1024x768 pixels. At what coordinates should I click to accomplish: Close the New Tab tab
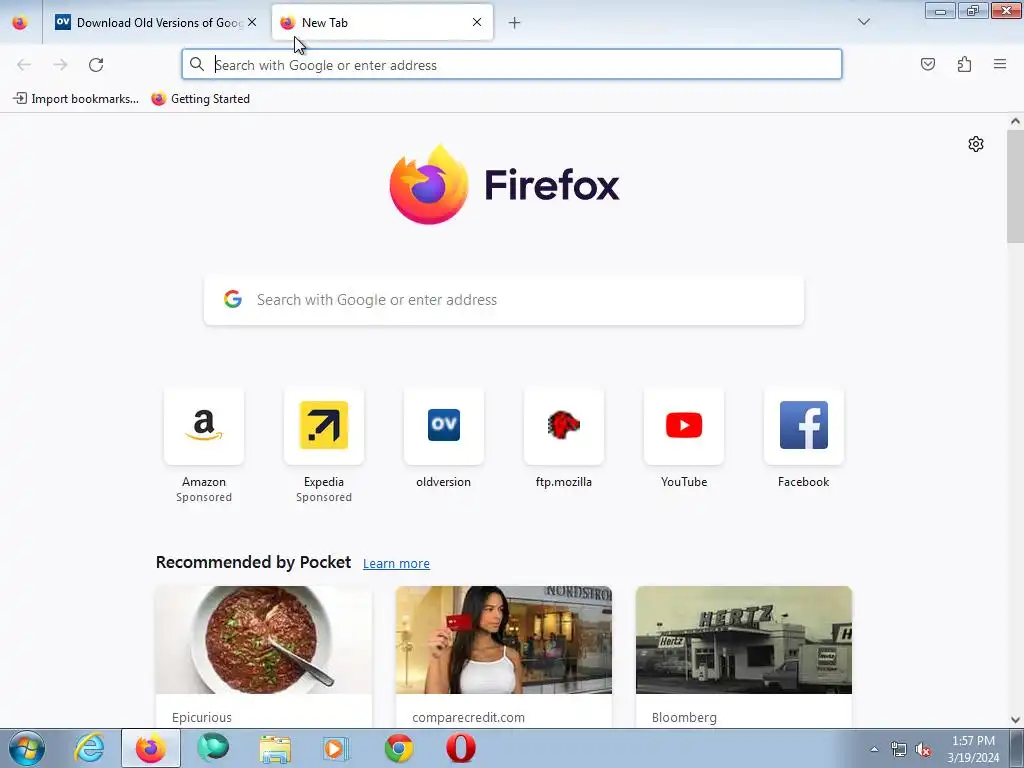477,22
